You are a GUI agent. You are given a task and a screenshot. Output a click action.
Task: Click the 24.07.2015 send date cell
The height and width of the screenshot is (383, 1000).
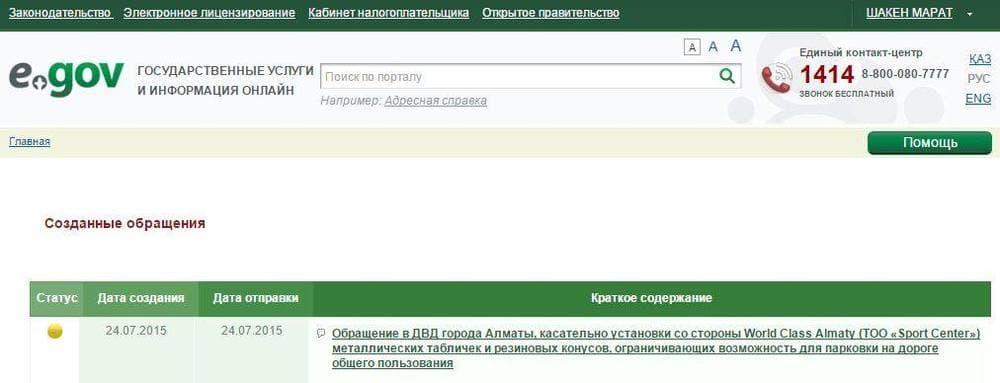coord(252,331)
